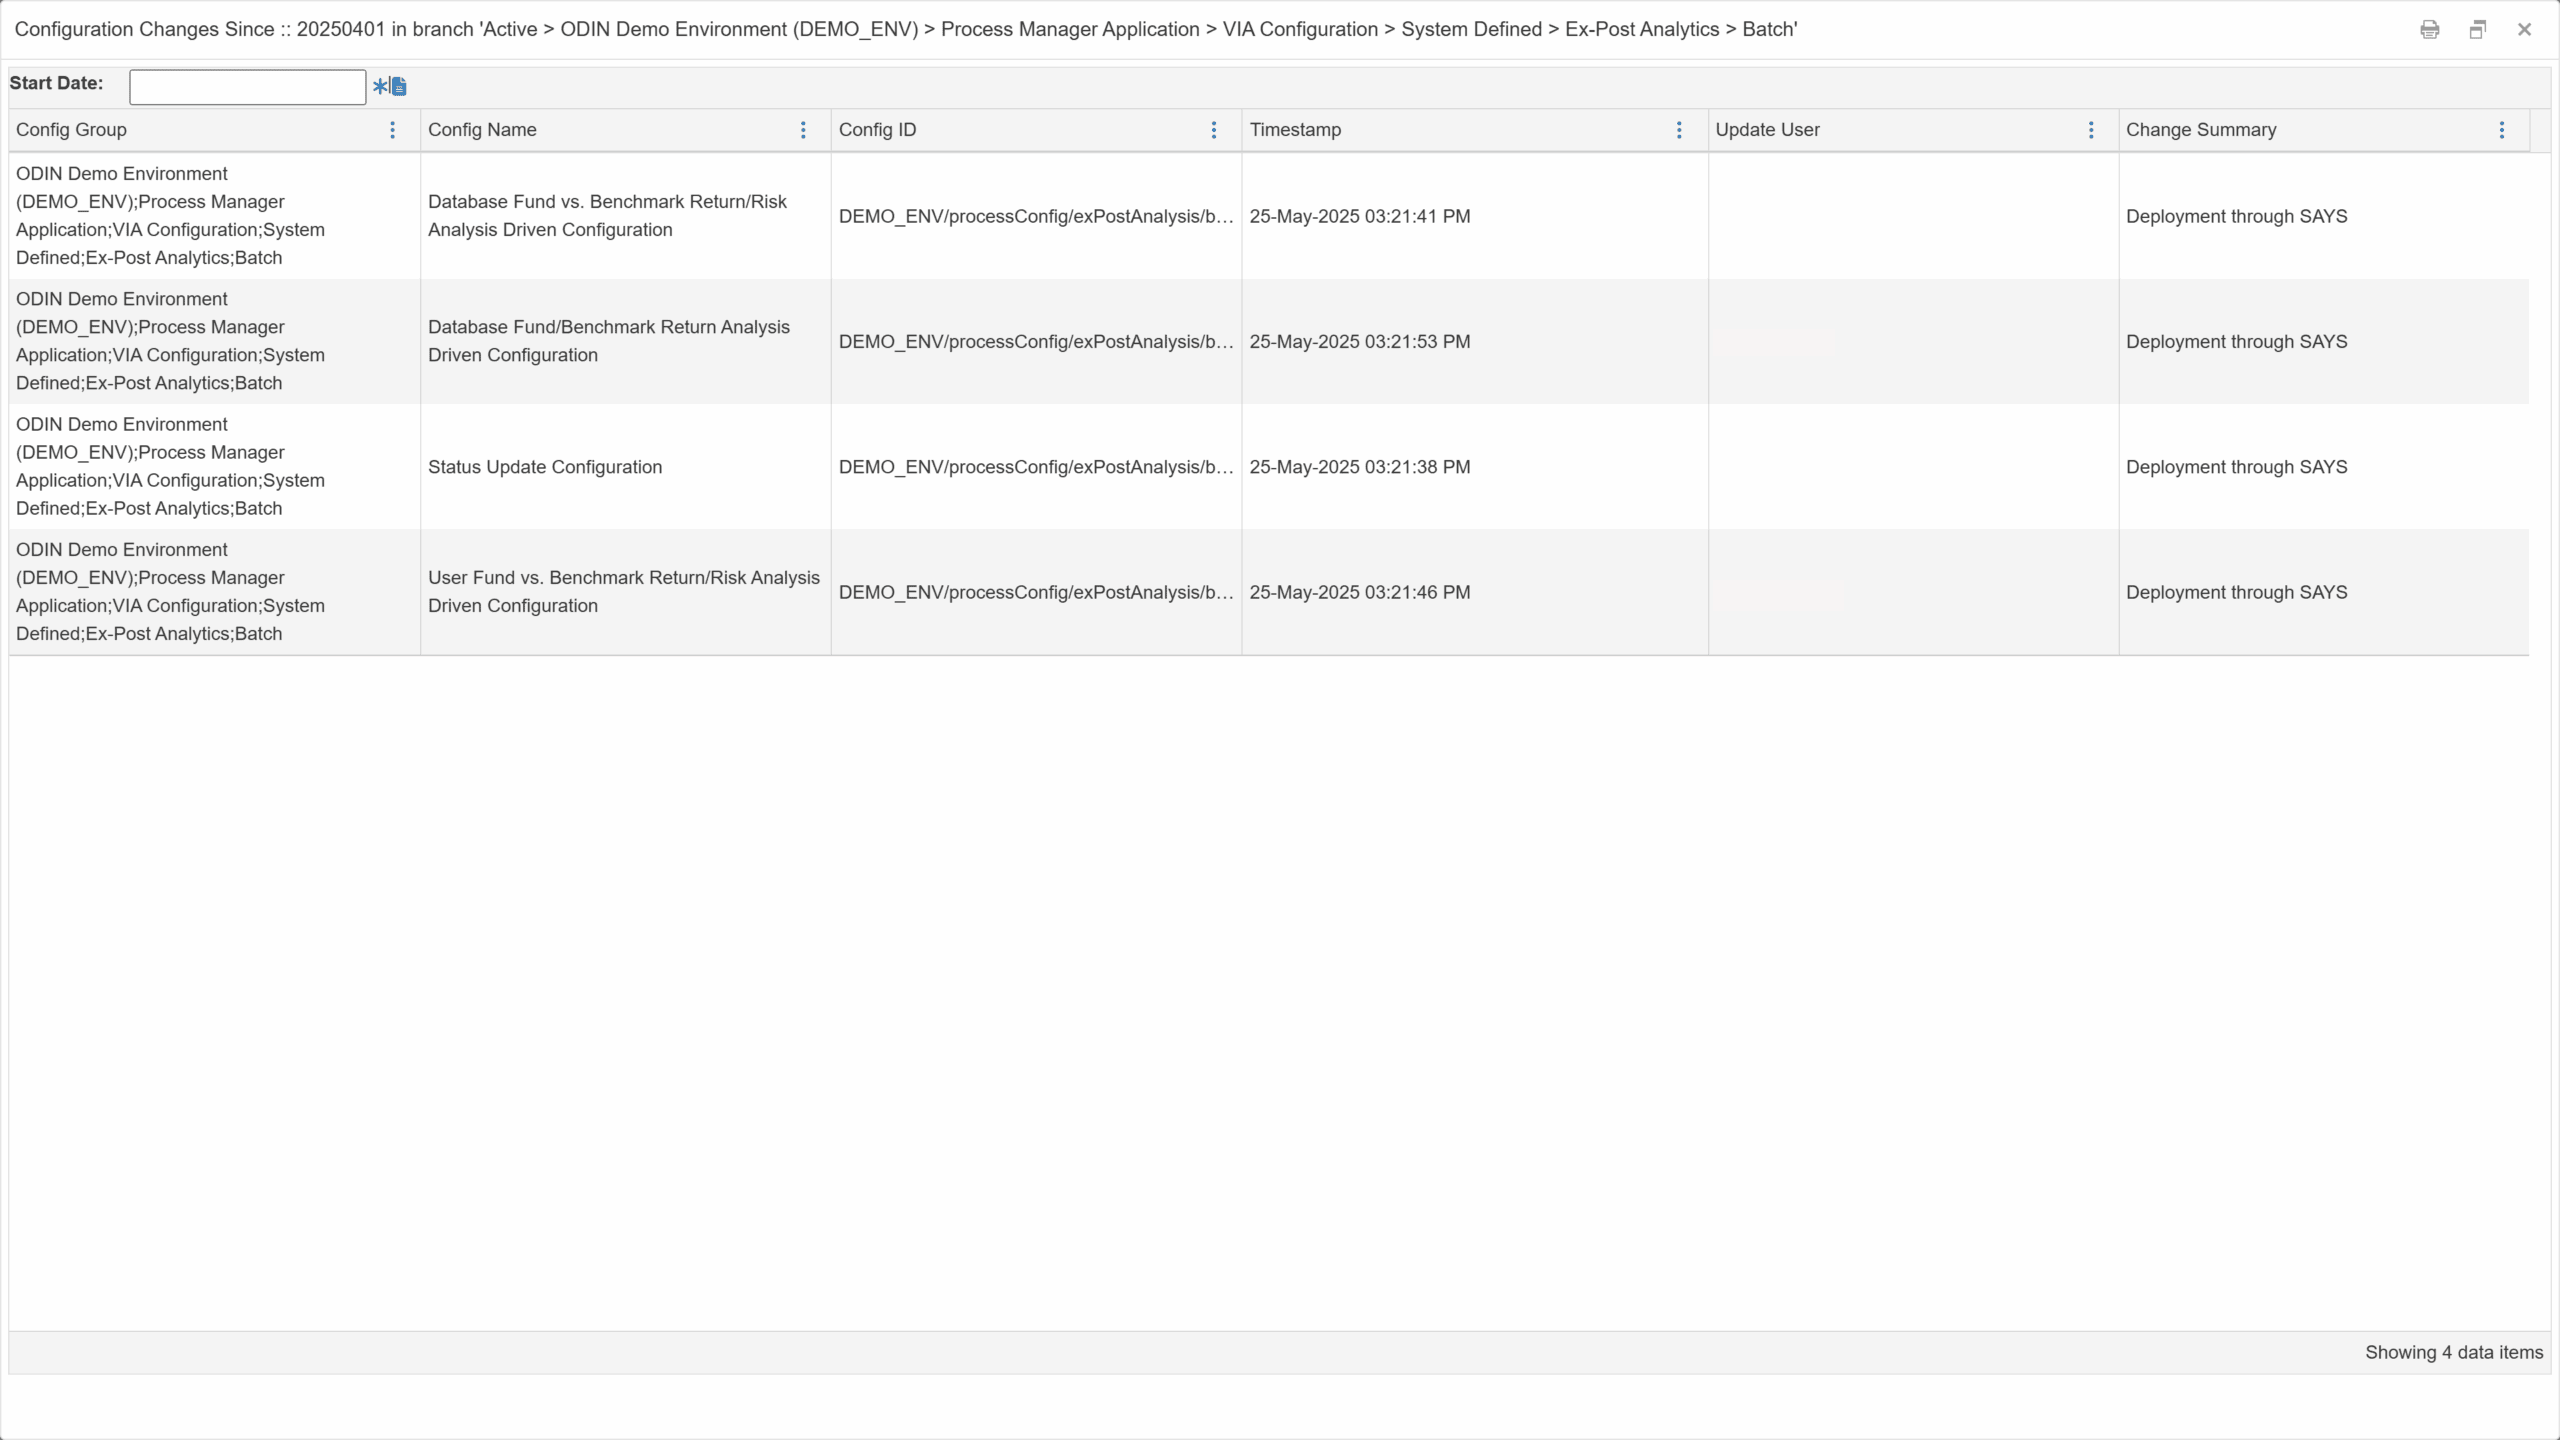Open Update User column options menu
2560x1440 pixels.
coord(2091,130)
